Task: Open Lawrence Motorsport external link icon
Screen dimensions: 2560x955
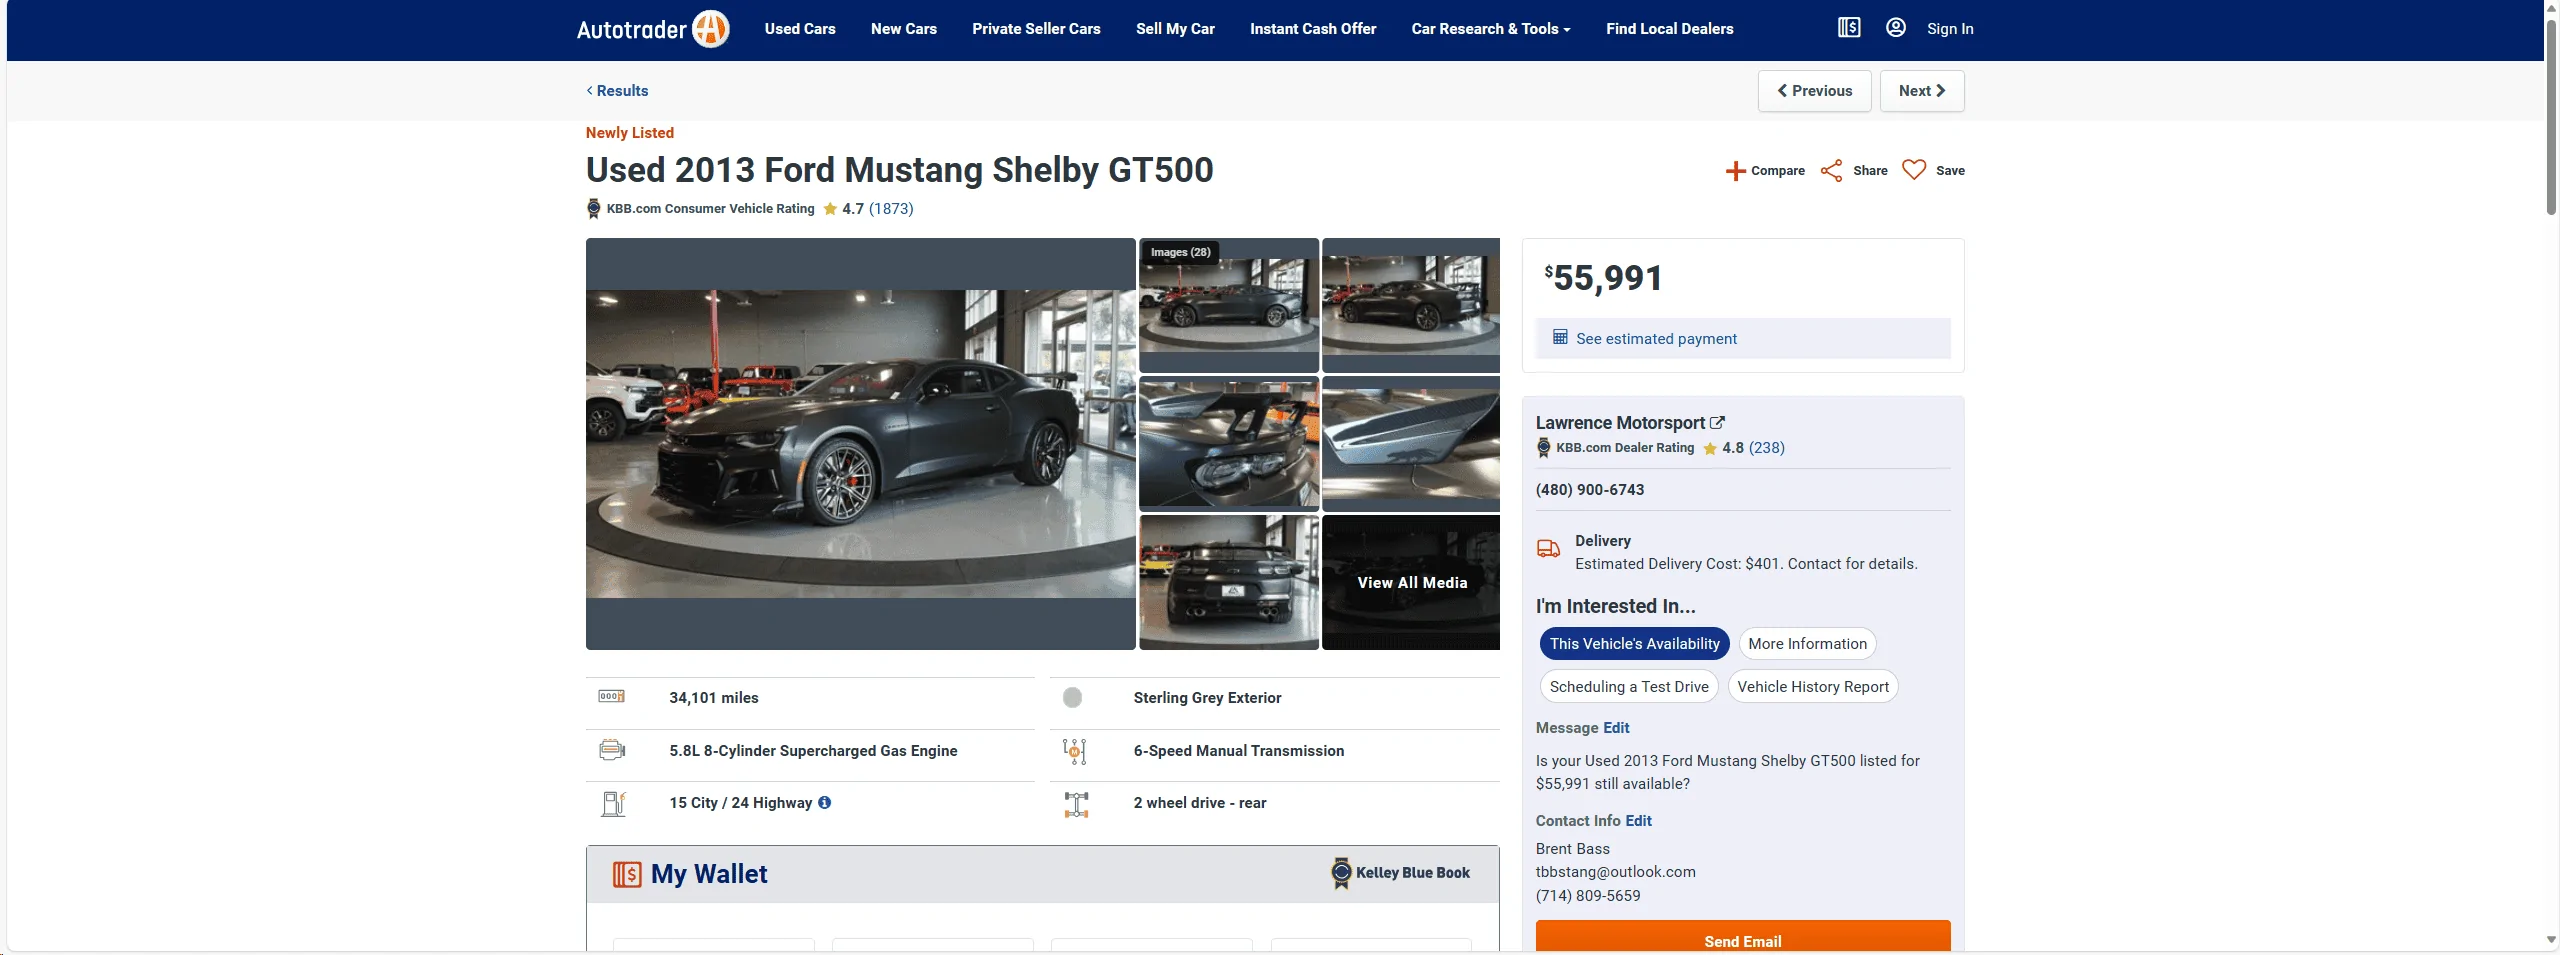Action: tap(1717, 423)
